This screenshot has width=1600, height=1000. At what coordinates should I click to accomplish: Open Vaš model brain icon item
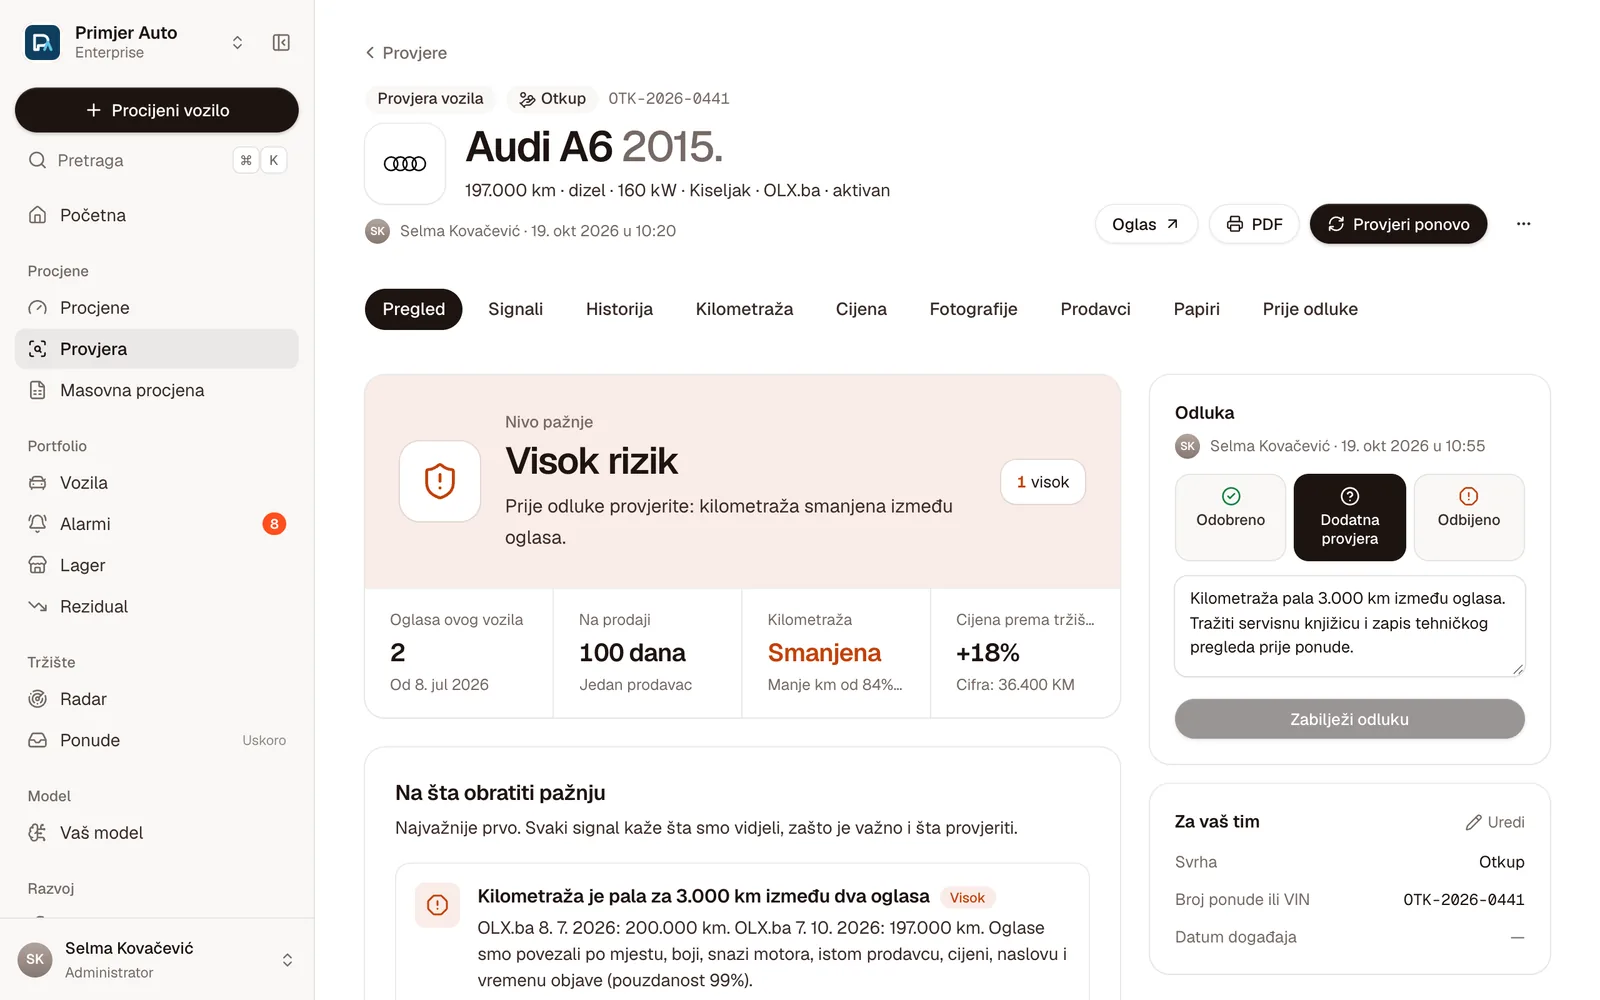pyautogui.click(x=38, y=833)
